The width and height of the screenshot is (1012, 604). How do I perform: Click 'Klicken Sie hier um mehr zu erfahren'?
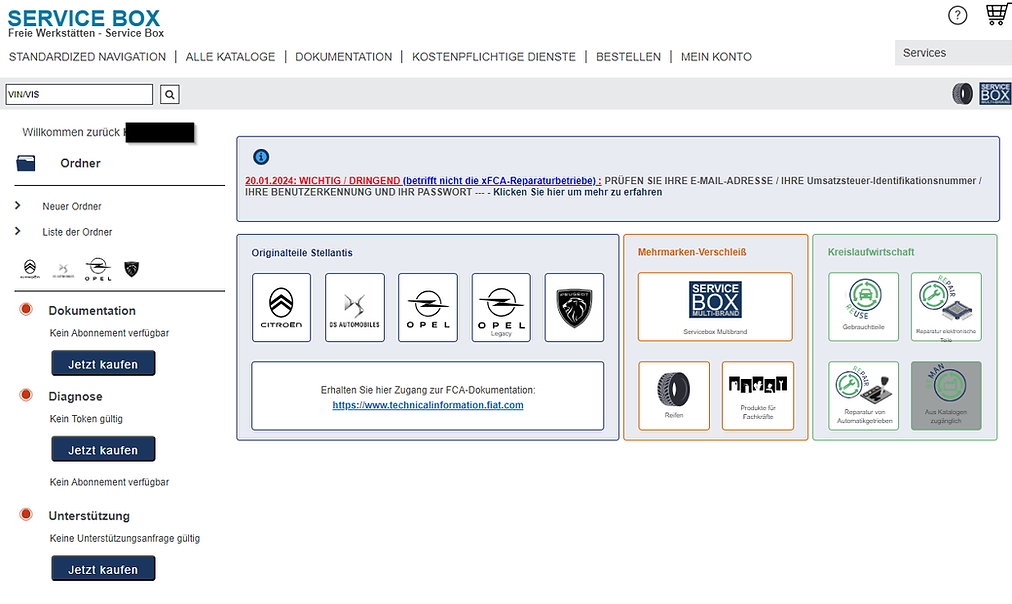point(578,192)
